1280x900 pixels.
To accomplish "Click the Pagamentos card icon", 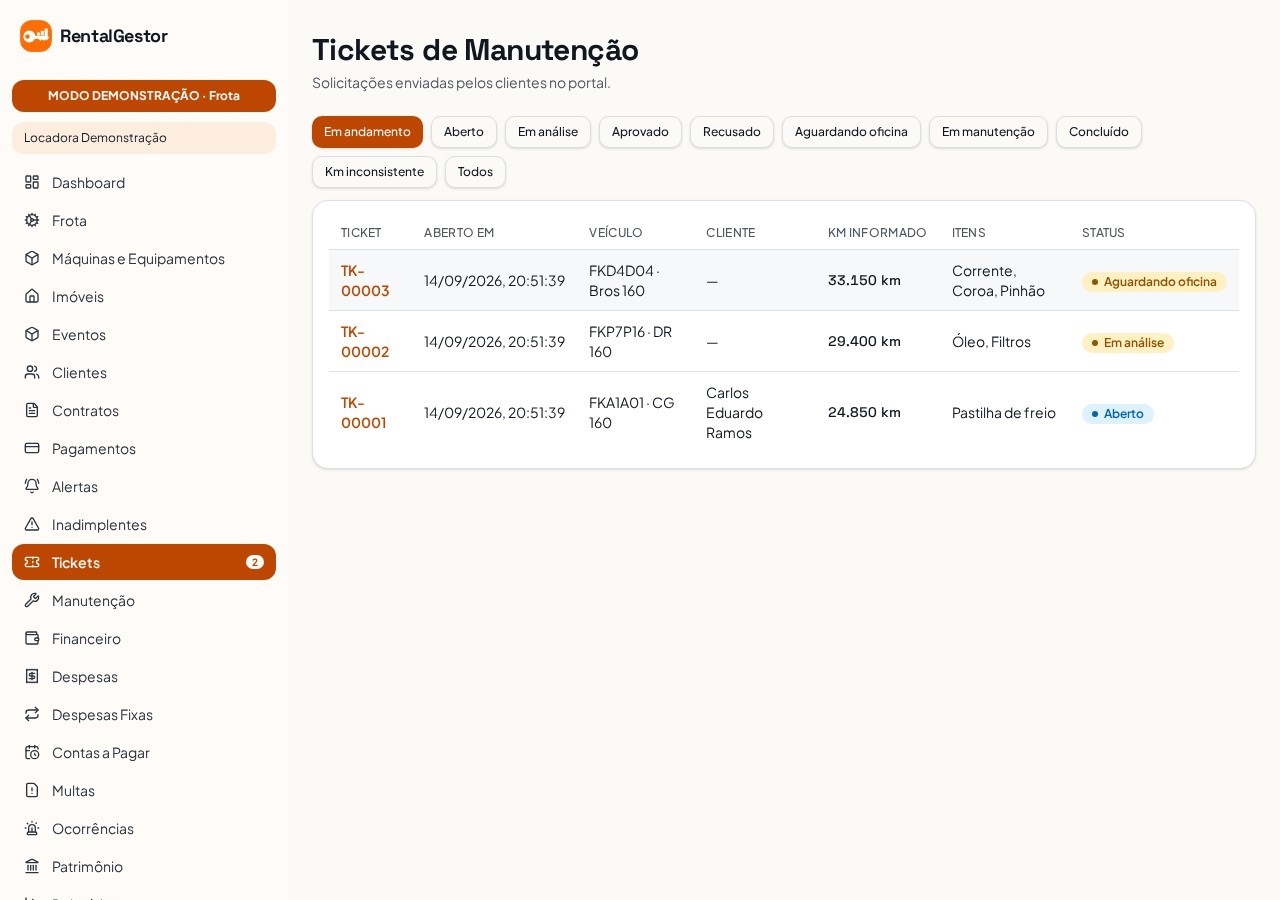I will coord(32,448).
